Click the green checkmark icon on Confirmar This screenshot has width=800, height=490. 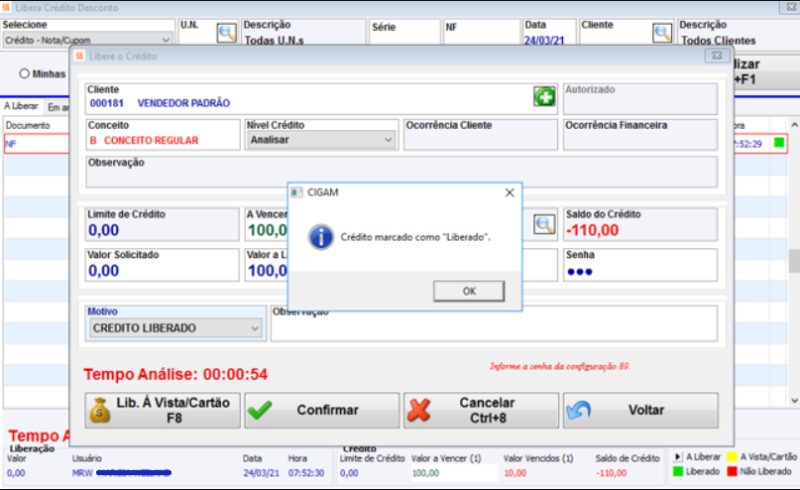click(x=260, y=410)
